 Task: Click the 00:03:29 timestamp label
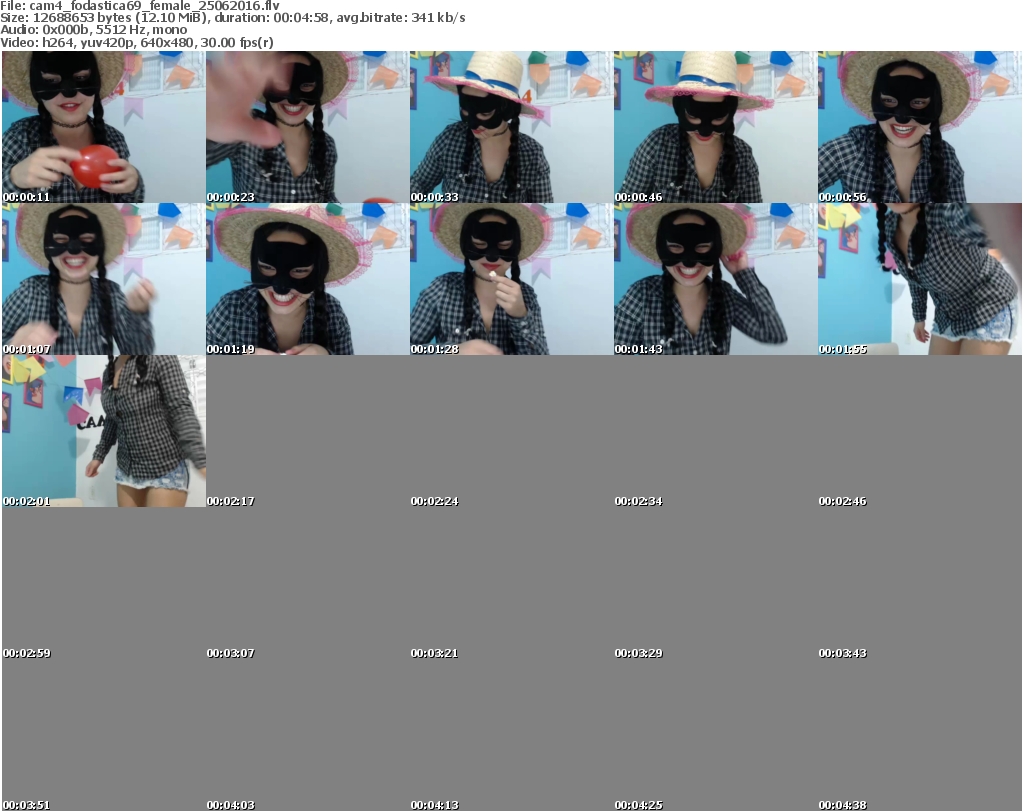[x=638, y=653]
